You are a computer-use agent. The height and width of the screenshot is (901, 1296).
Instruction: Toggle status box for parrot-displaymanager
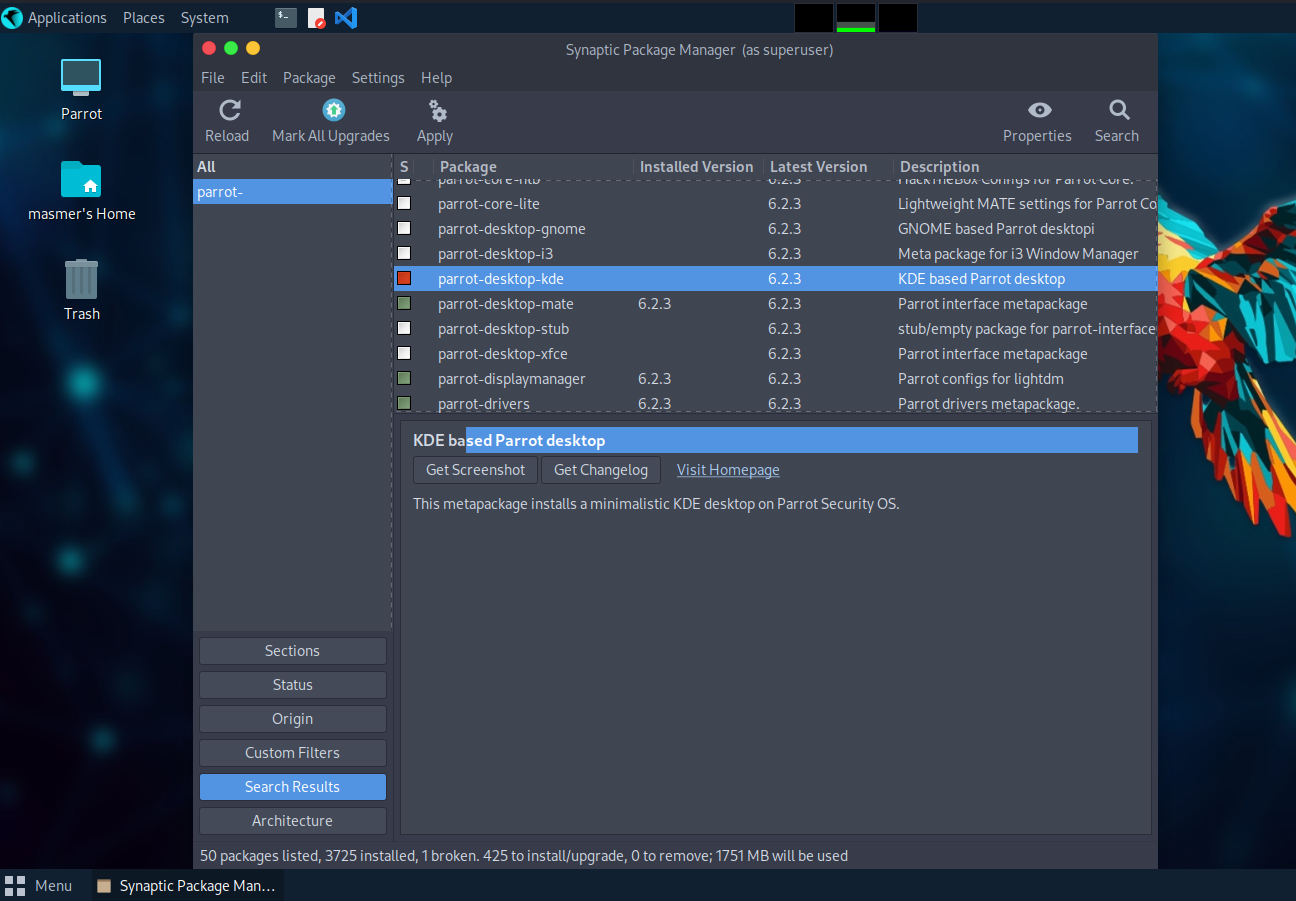pos(404,378)
